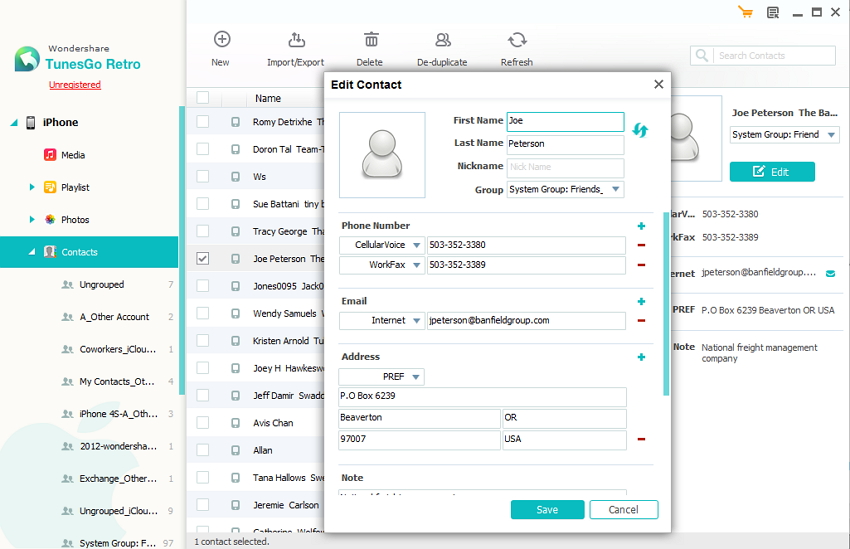The image size is (850, 549).
Task: Select the Ungrouped contacts group
Action: (101, 285)
